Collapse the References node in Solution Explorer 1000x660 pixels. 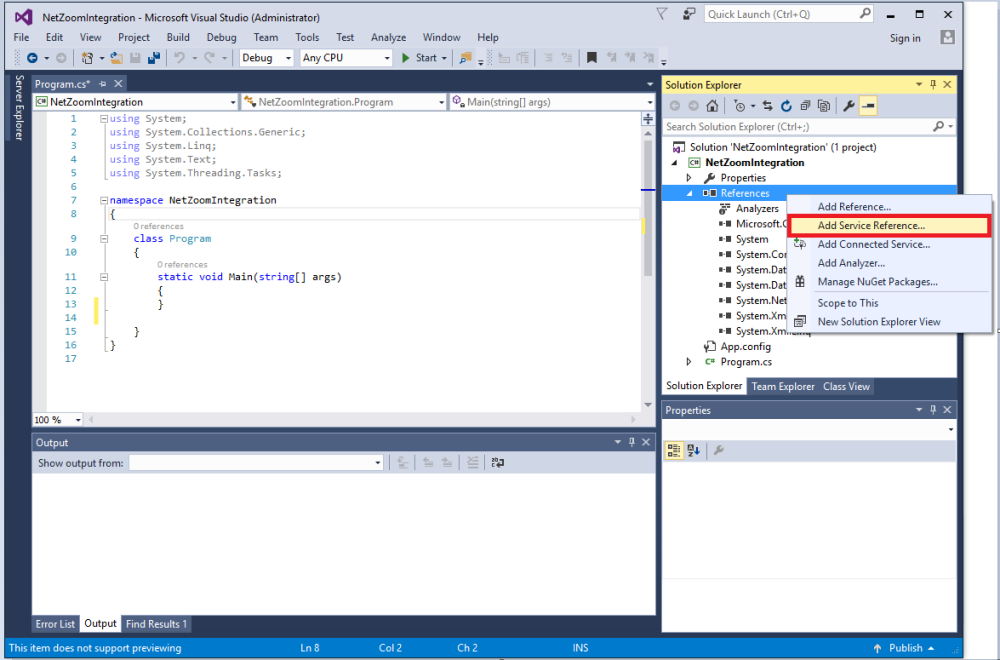pos(689,193)
